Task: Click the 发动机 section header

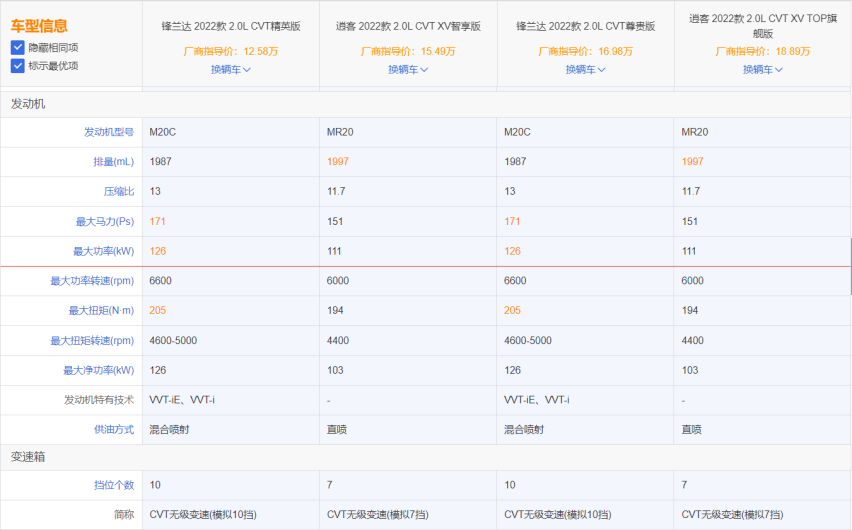Action: click(28, 104)
